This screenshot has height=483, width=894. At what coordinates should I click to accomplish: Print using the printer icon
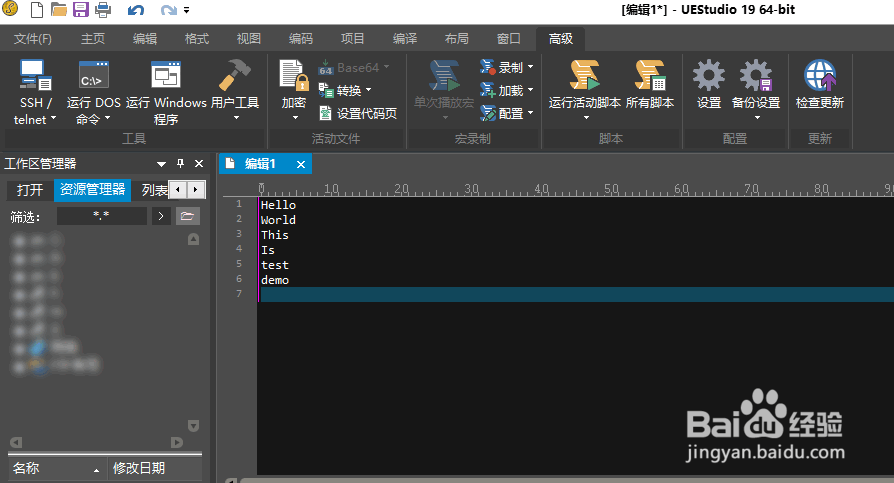pyautogui.click(x=103, y=9)
